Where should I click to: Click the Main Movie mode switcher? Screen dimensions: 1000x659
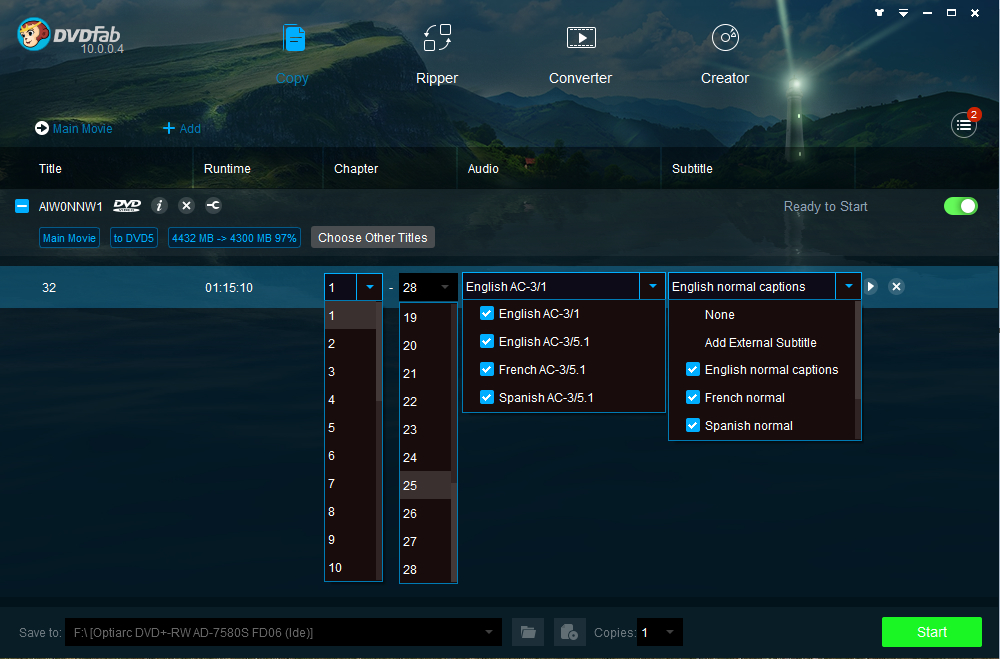73,128
